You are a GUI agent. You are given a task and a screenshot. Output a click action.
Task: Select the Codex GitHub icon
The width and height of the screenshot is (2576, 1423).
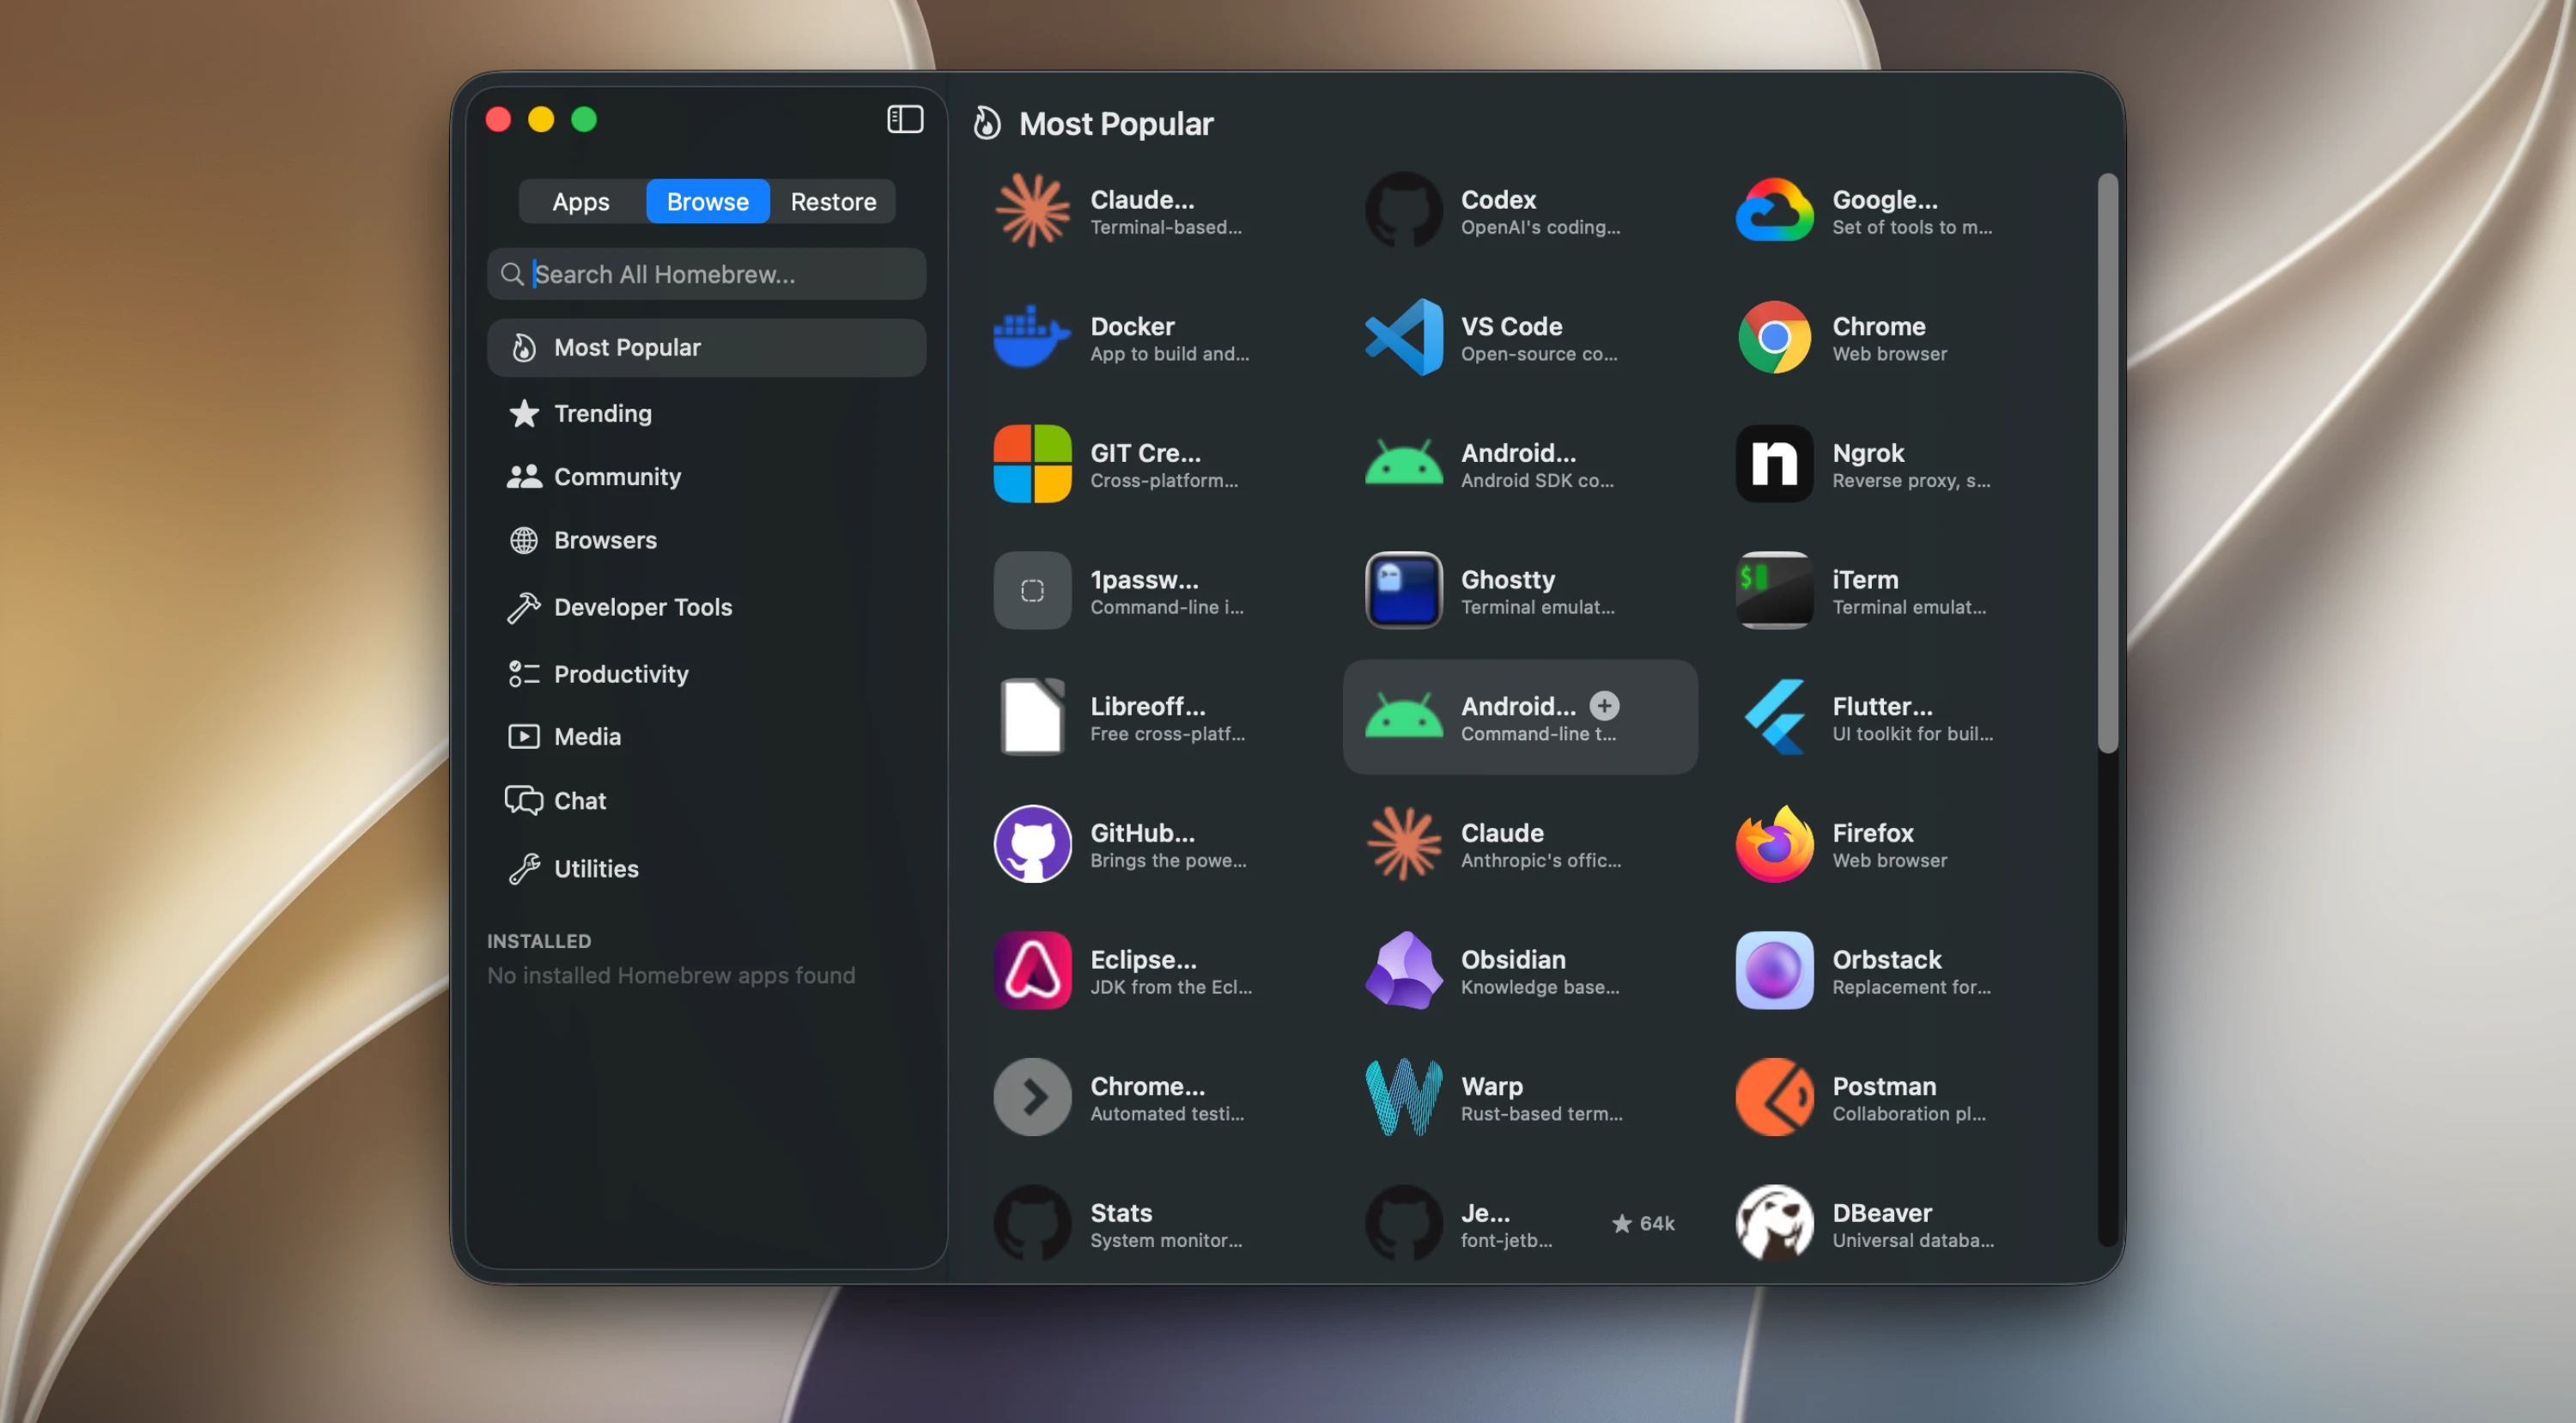[1403, 211]
